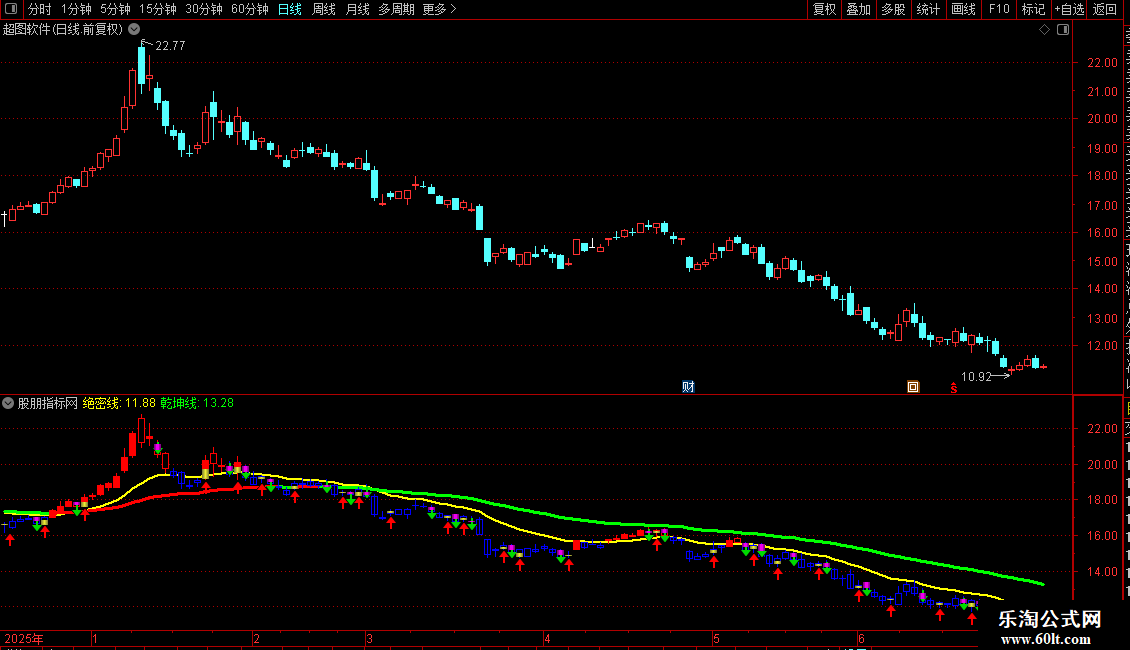The image size is (1130, 650).
Task: Select the 30分钟 period
Action: click(x=204, y=9)
